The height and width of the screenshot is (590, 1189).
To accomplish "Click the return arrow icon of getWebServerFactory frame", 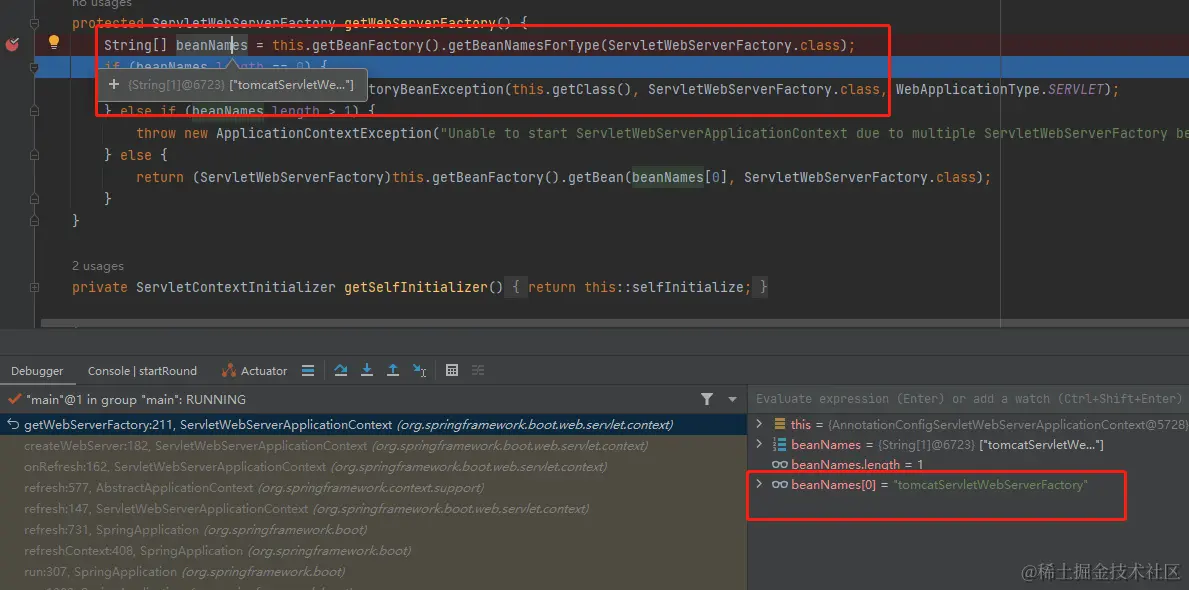I will [x=14, y=425].
